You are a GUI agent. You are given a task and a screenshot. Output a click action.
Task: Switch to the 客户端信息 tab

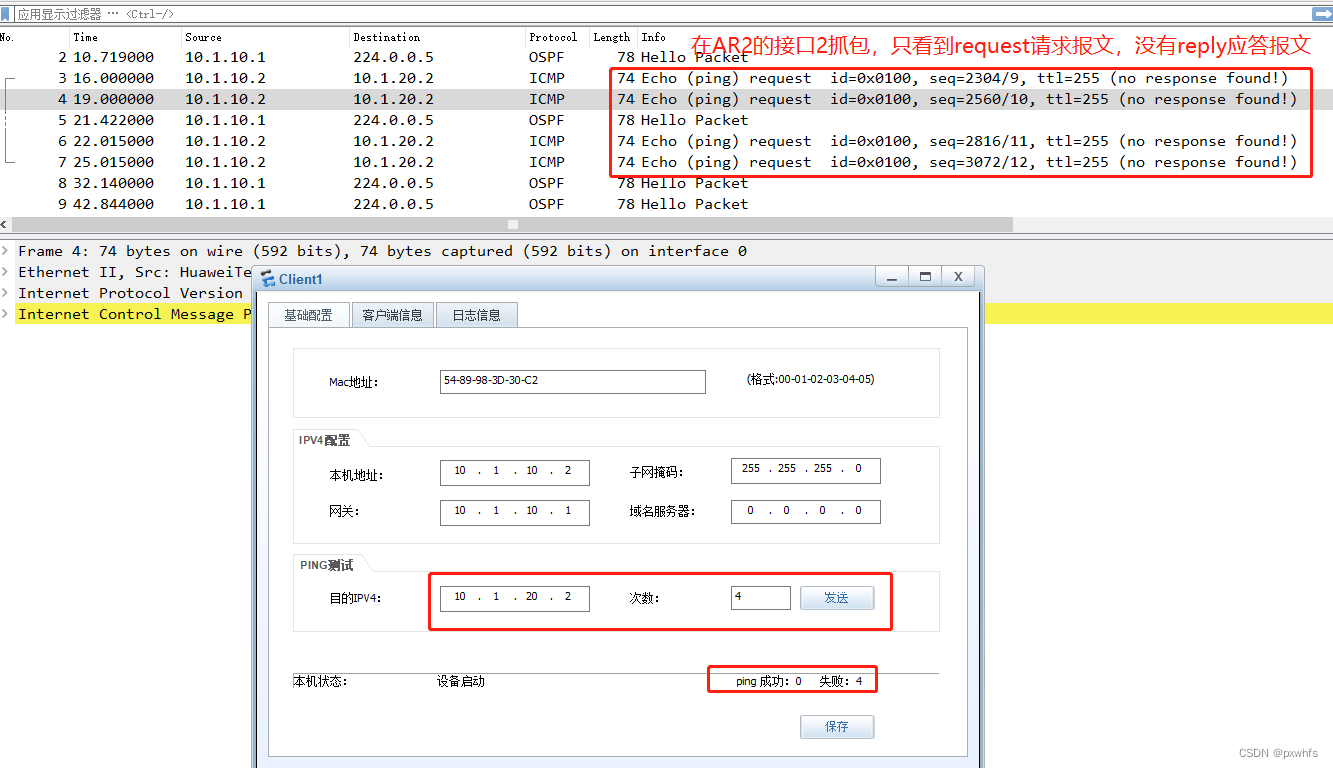pos(392,314)
